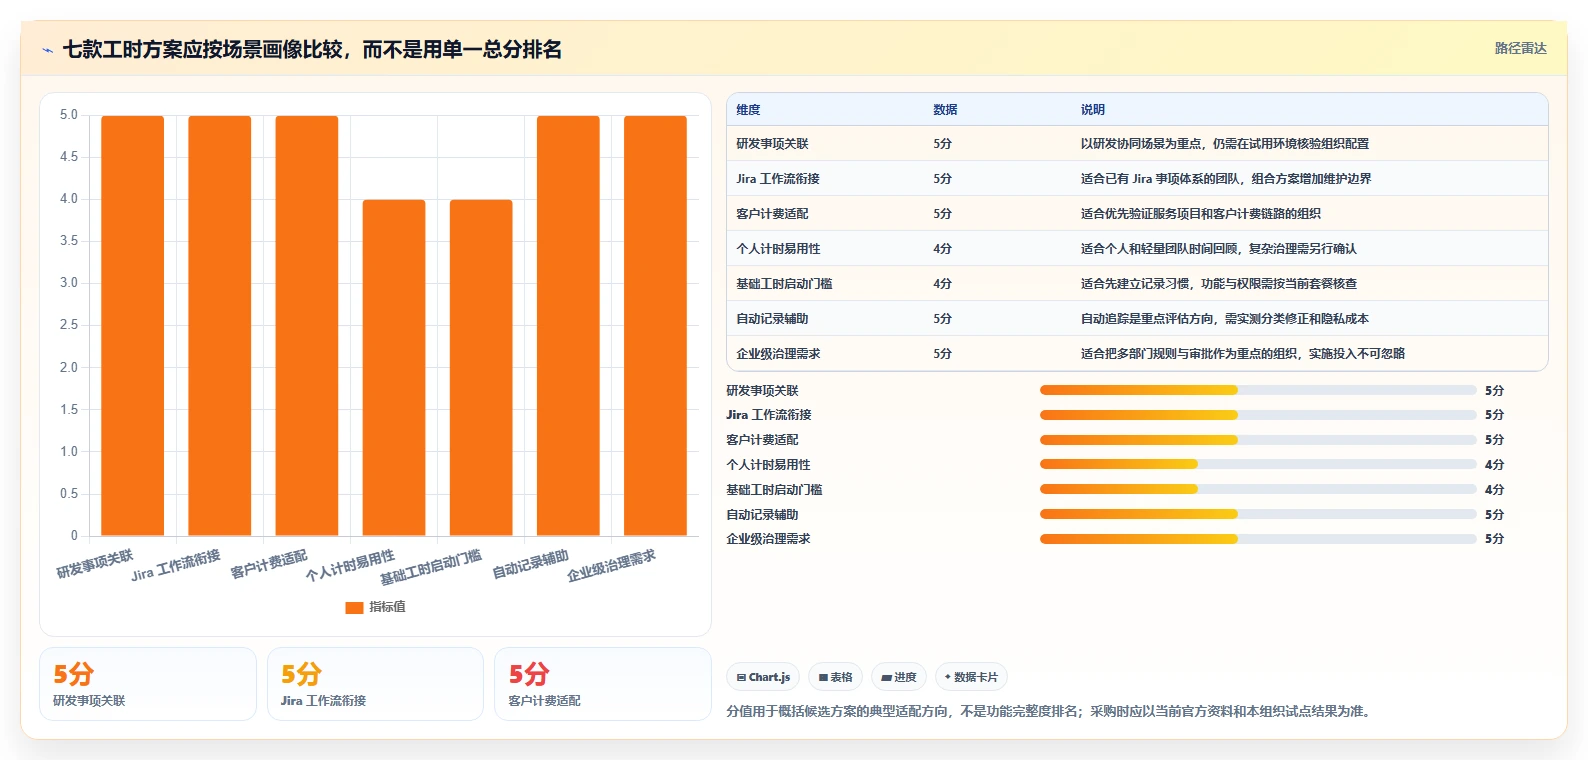Select the 企业级治理需求 table row label
This screenshot has height=760, width=1588.
778,354
